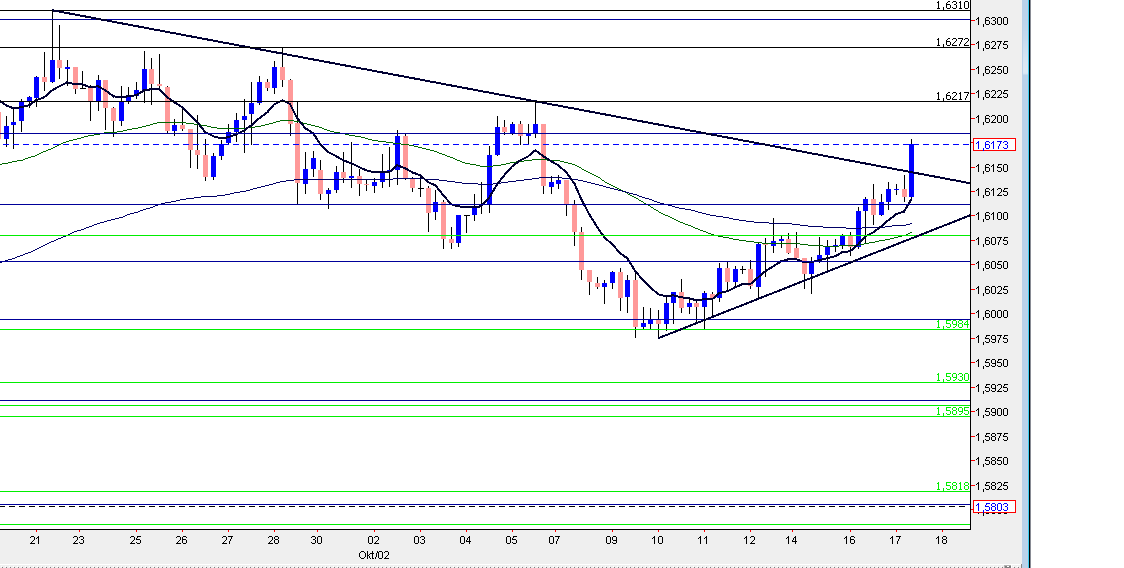1124x568 pixels.
Task: Click the 1,6050 price axis value
Action: click(992, 265)
